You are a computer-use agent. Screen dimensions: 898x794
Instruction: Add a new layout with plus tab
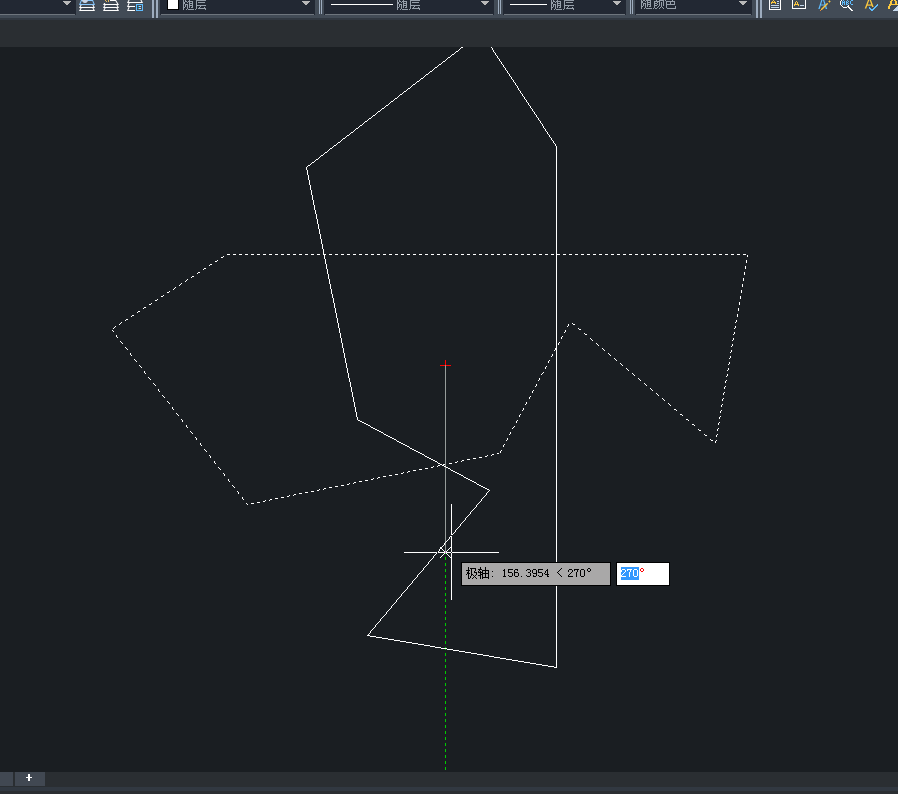click(29, 778)
